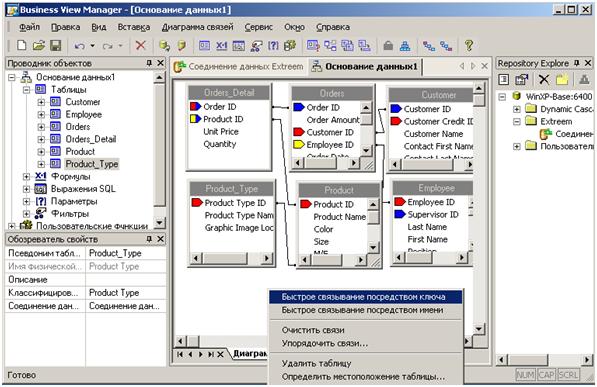Click the Undo arrow icon
This screenshot has width=597, height=387.
click(79, 46)
